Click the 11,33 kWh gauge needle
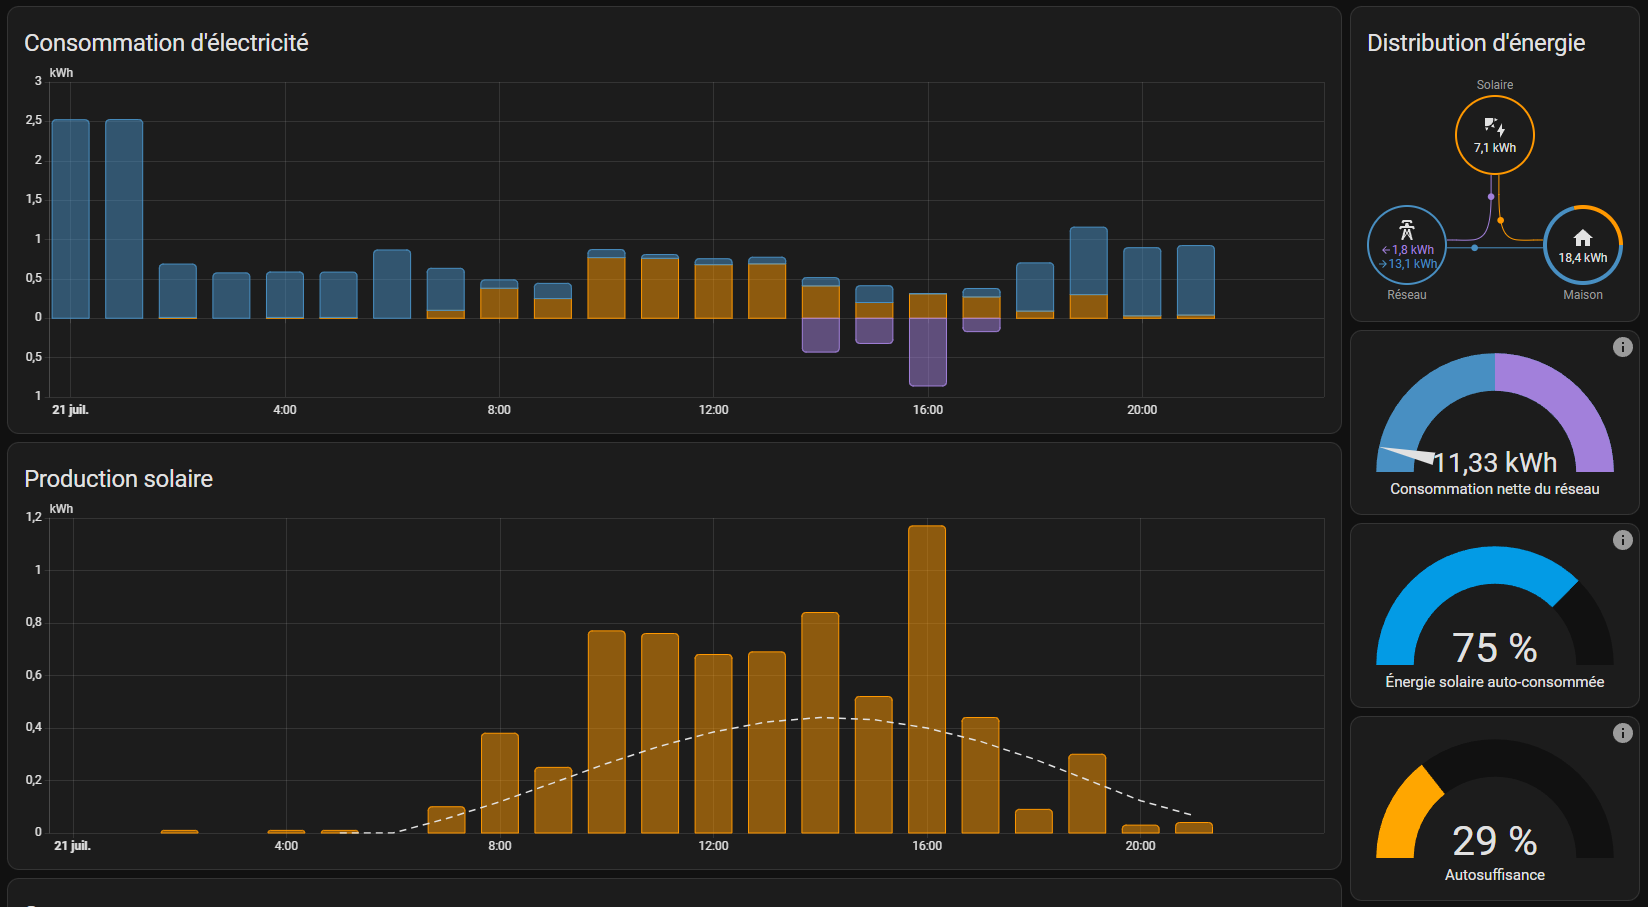The width and height of the screenshot is (1648, 907). (1408, 456)
